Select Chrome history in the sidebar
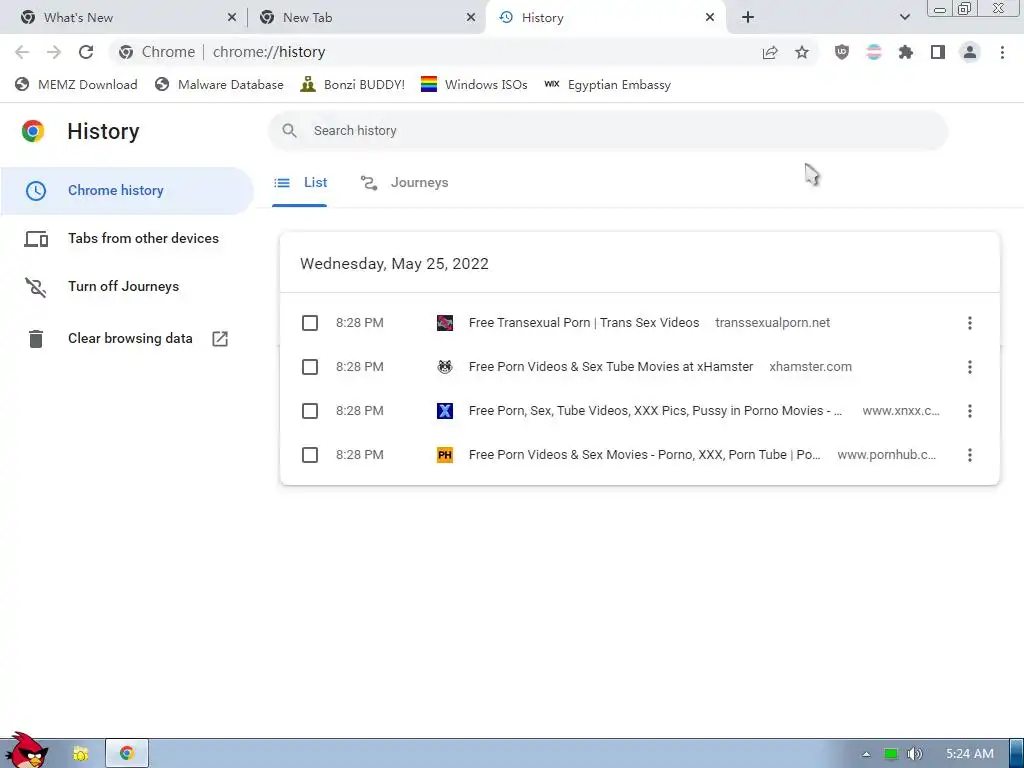The image size is (1024, 768). [x=127, y=191]
